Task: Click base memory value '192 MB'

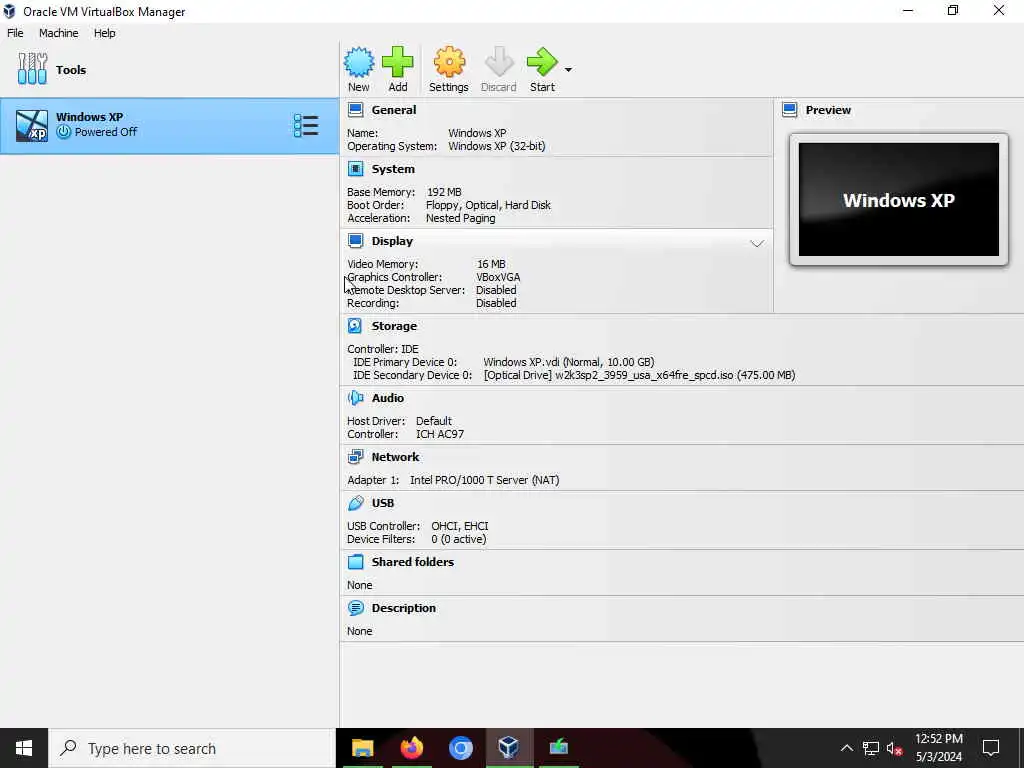Action: point(444,192)
